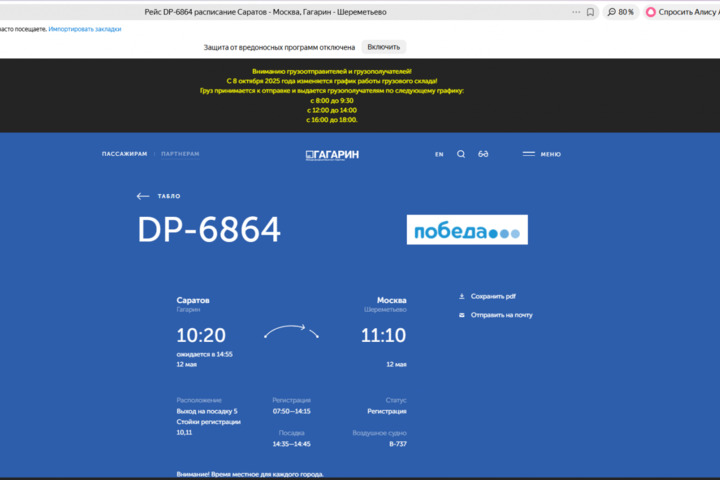Click the Сохранить pdf download icon

click(461, 296)
